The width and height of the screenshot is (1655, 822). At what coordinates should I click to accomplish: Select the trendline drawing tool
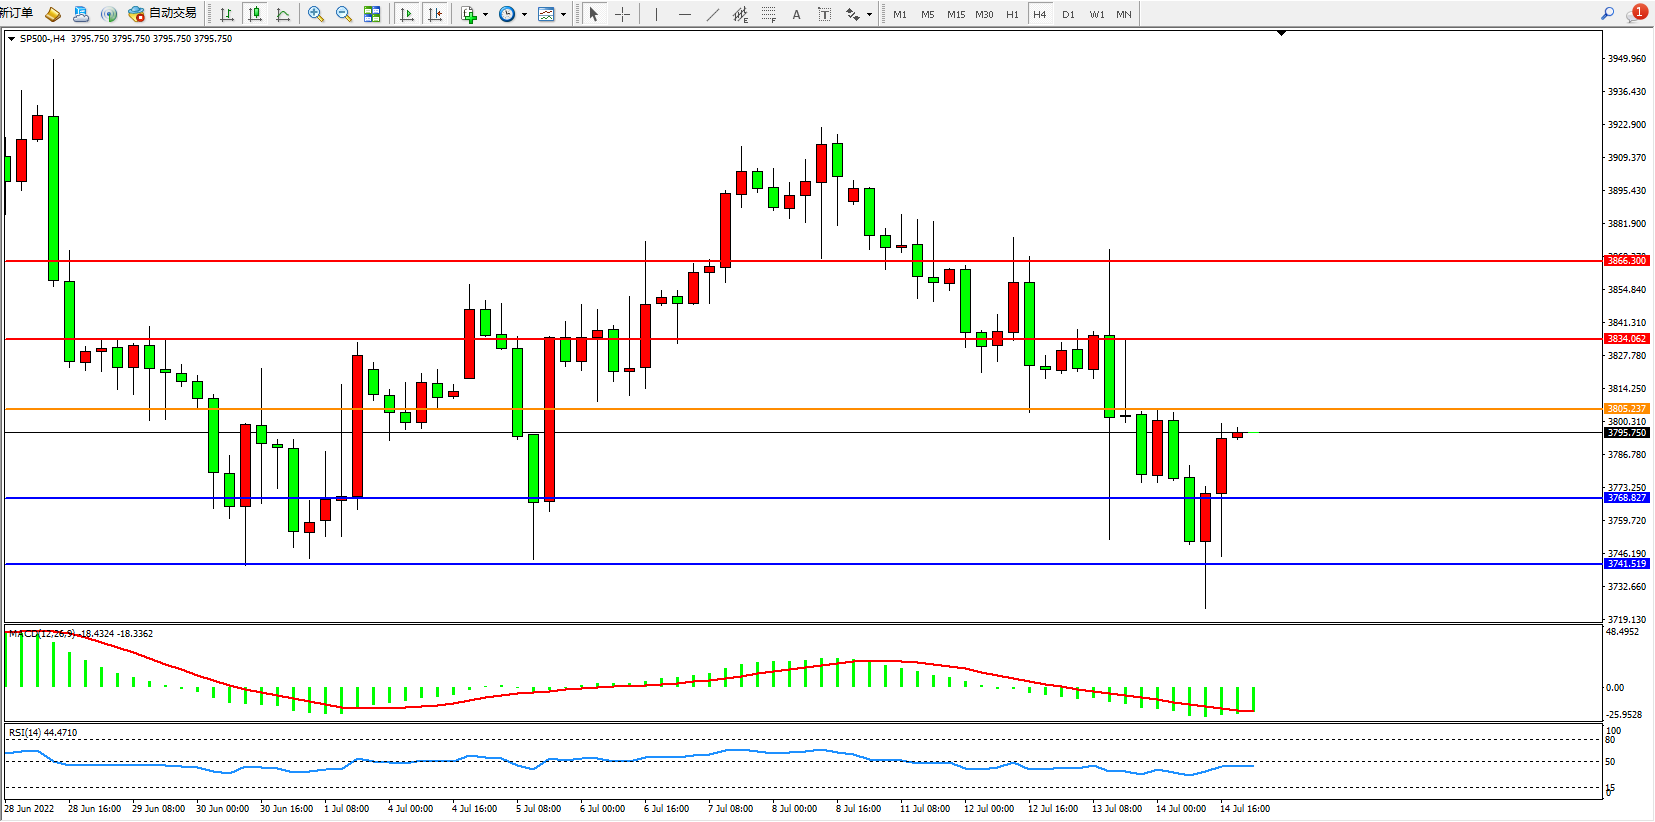(712, 14)
